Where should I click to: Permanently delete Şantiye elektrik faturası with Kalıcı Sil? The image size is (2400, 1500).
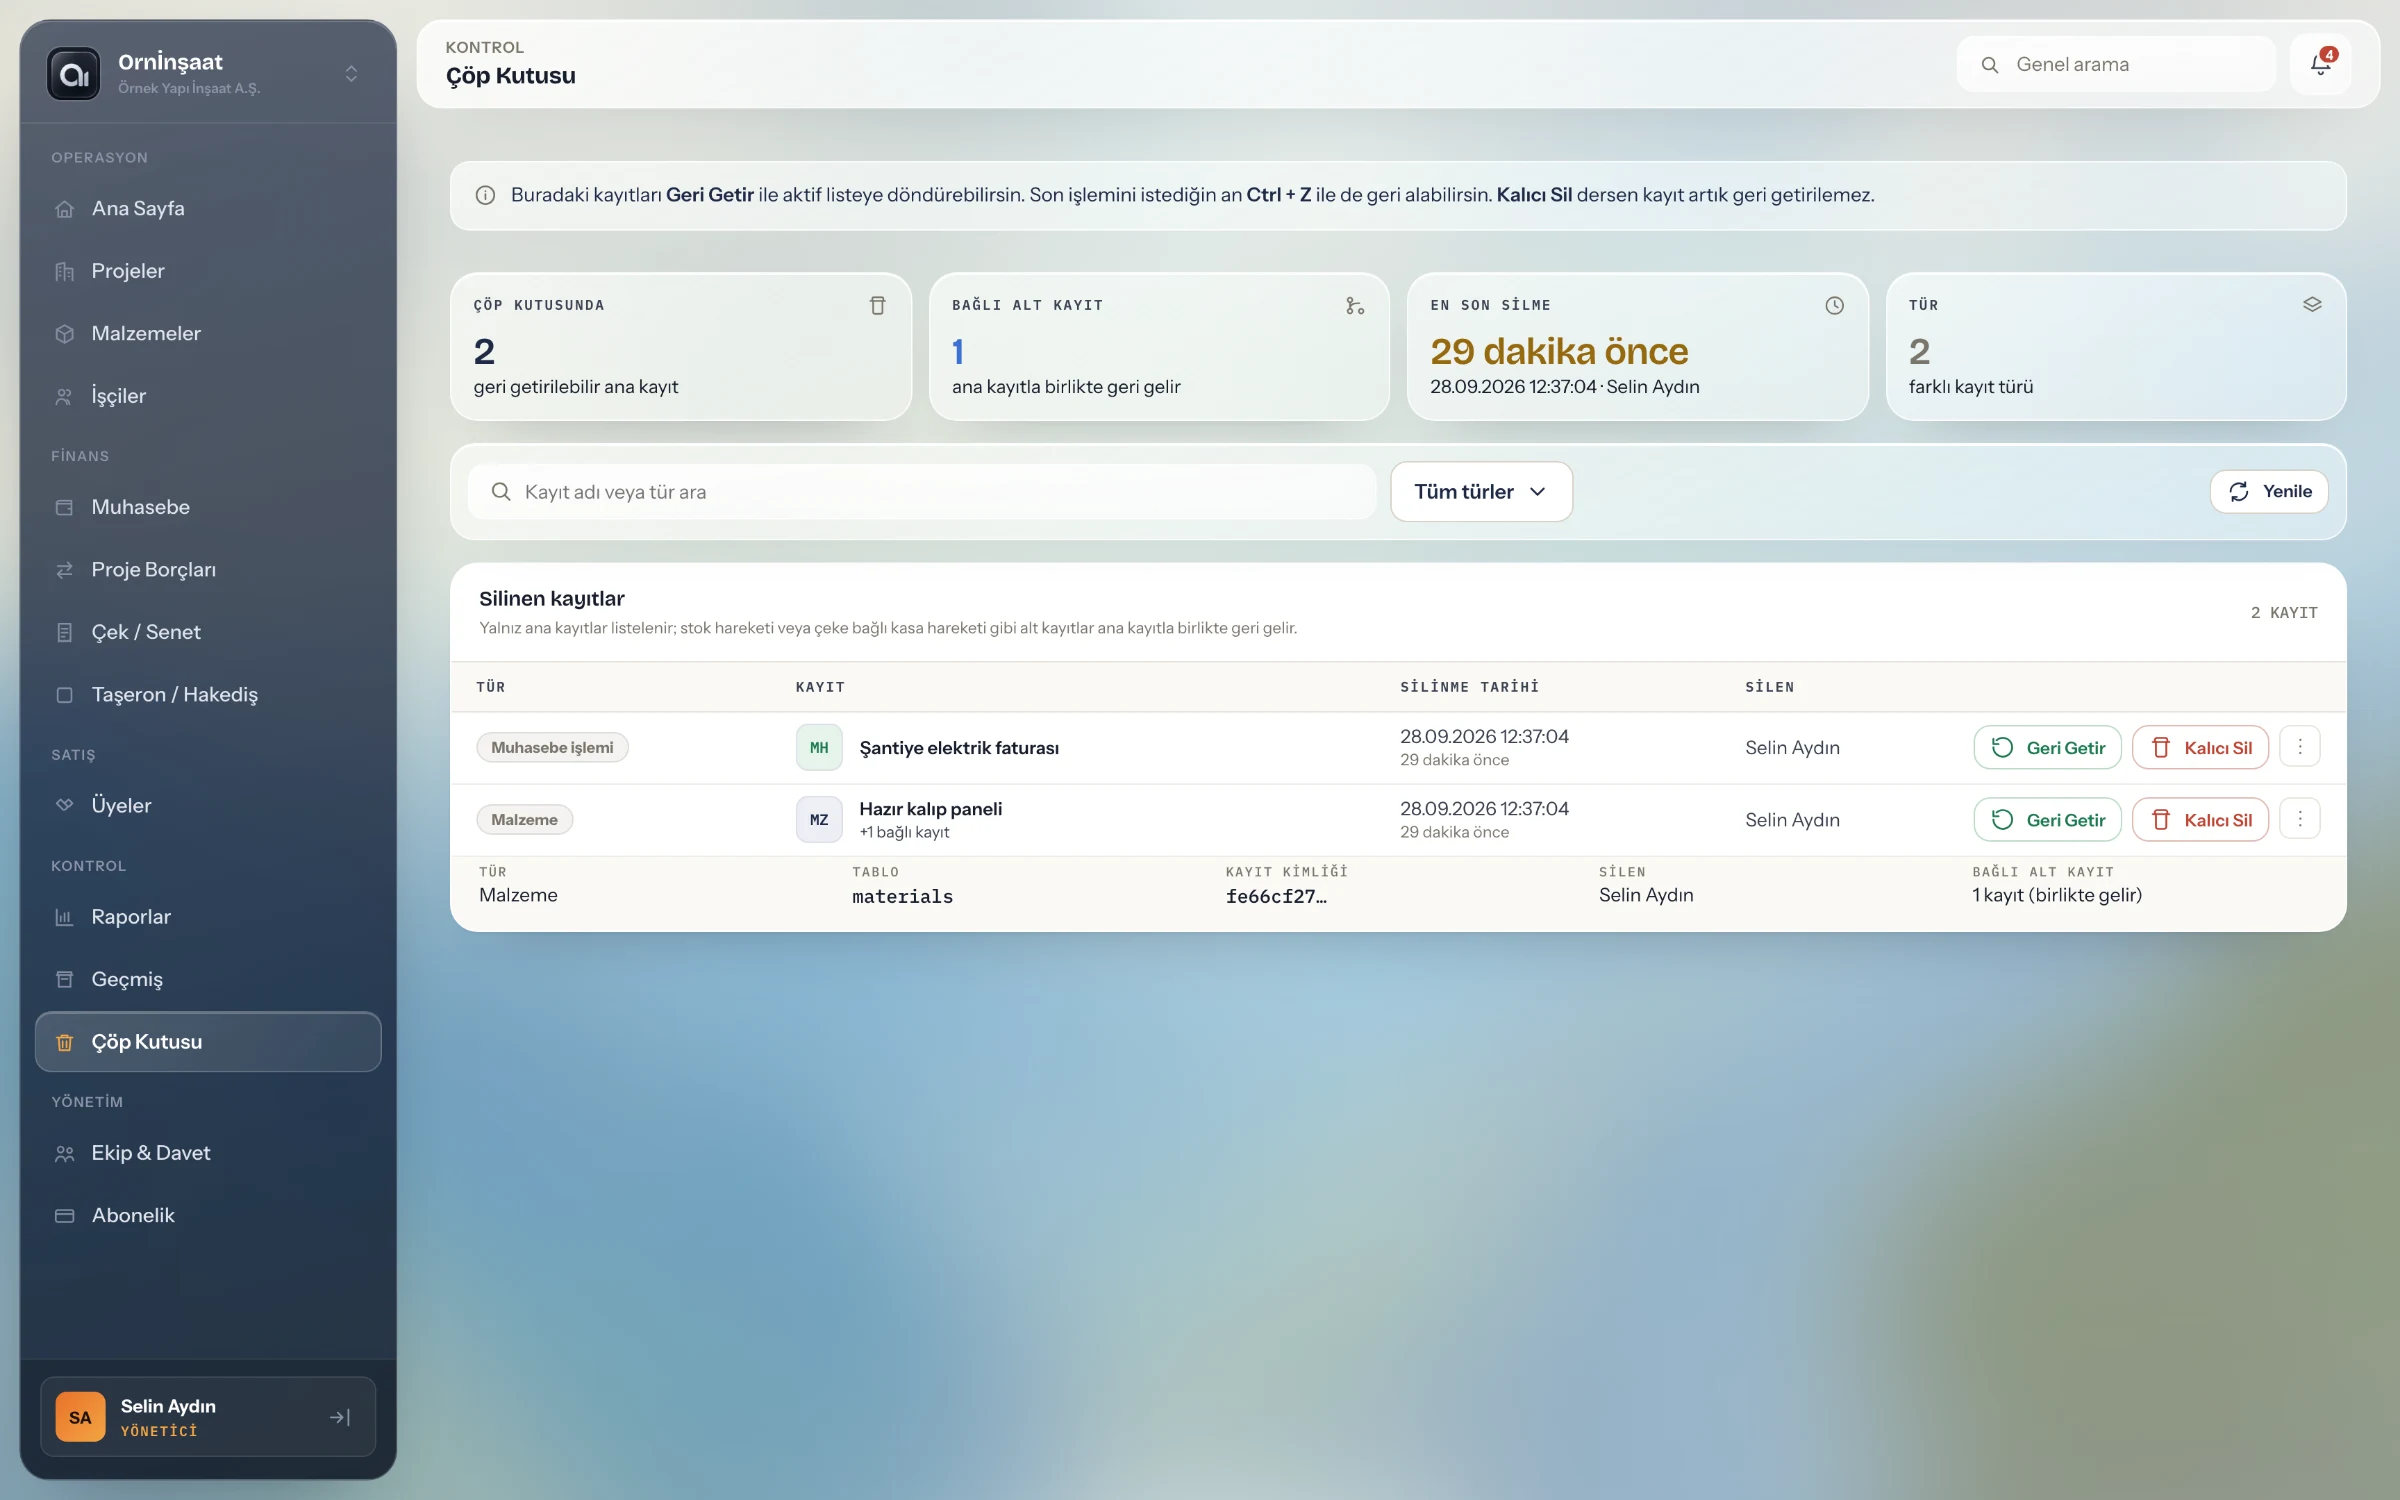click(2200, 747)
